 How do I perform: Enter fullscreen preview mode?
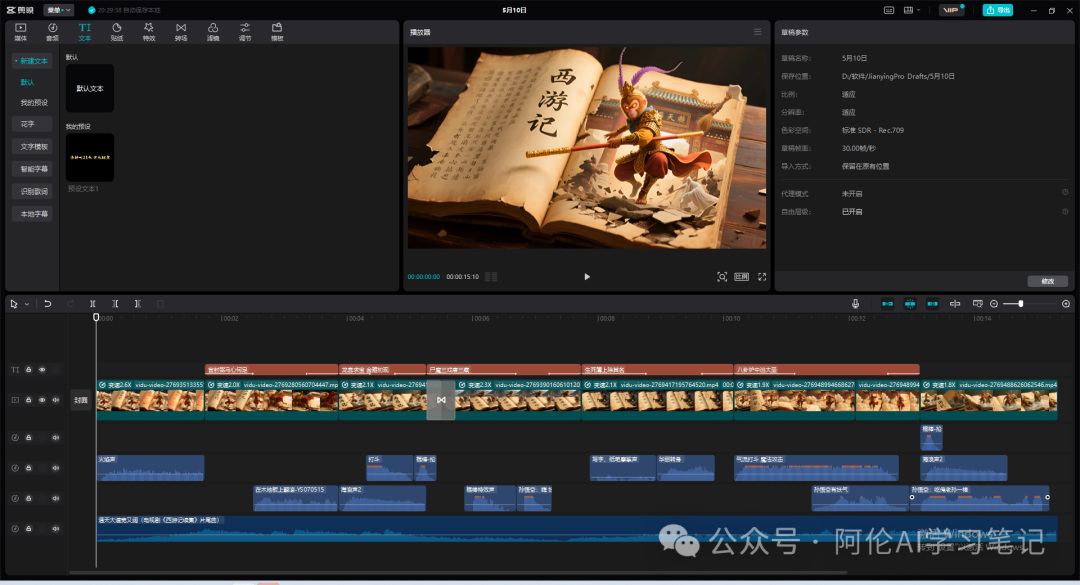click(x=762, y=277)
